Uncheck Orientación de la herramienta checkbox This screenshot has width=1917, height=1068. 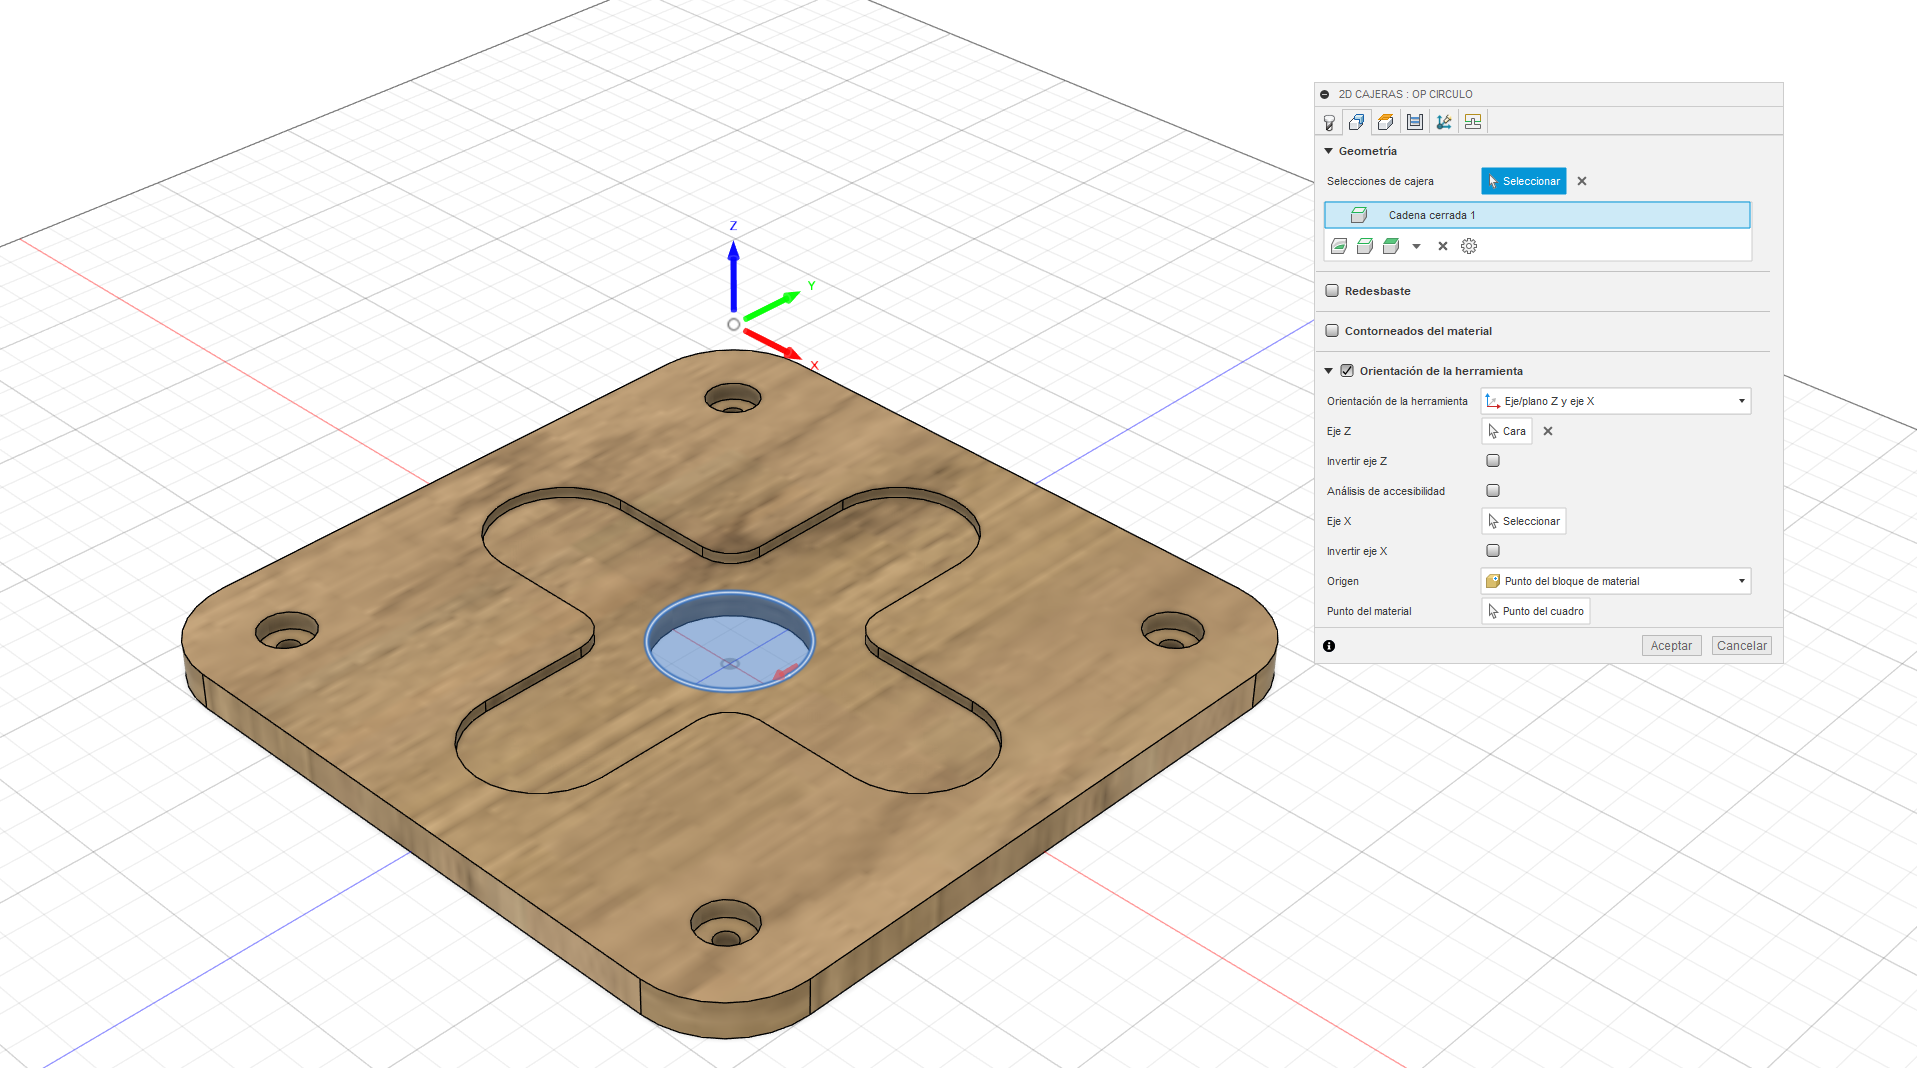pos(1347,371)
